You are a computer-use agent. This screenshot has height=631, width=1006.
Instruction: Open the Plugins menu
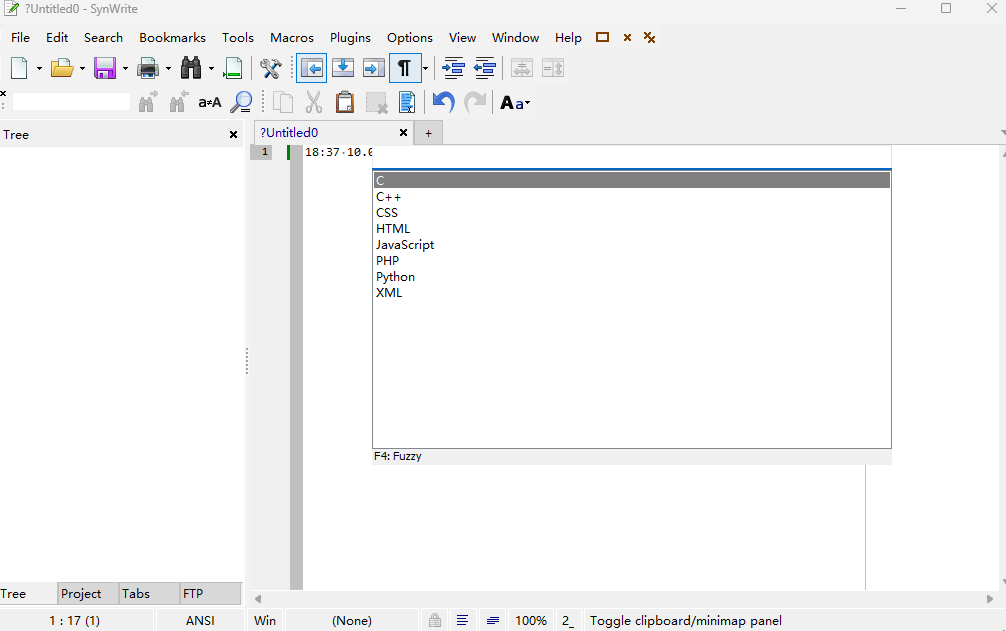click(x=350, y=38)
